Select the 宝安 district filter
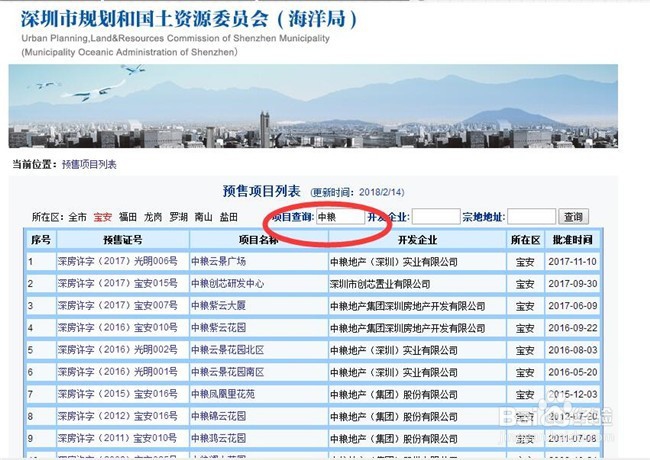This screenshot has height=460, width=650. pos(102,217)
